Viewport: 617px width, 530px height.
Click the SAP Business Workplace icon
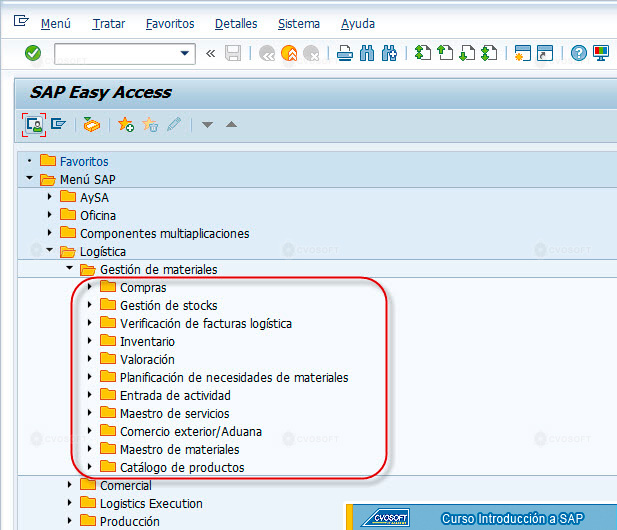pos(92,125)
